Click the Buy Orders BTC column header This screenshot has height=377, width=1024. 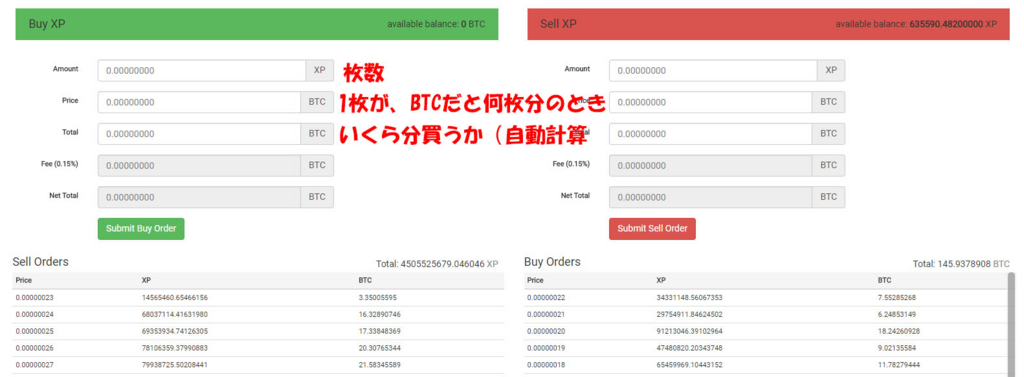coord(884,280)
